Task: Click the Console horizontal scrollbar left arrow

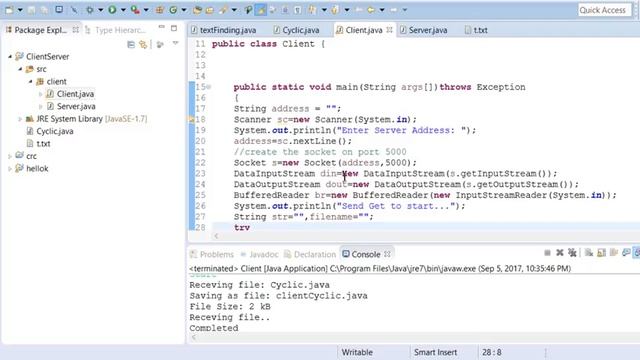Action: [194, 338]
